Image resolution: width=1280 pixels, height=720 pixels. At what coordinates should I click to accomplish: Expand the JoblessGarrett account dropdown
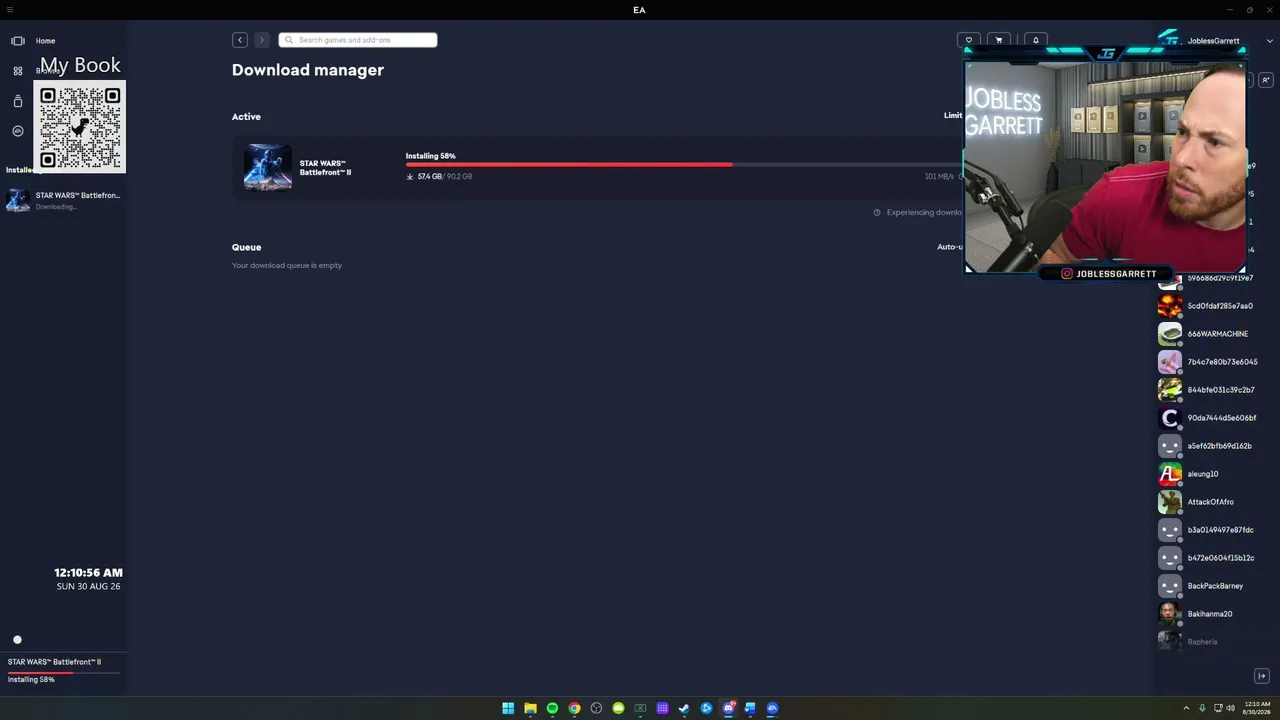point(1270,41)
